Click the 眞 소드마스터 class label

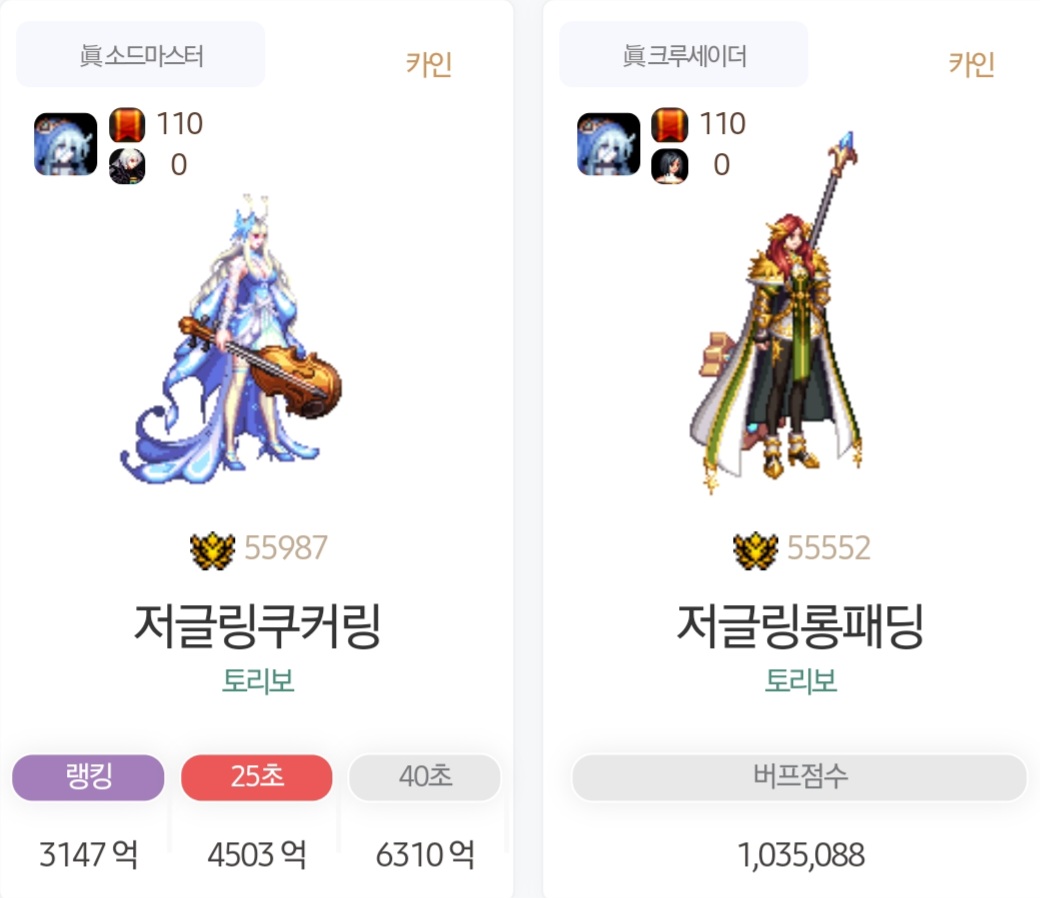coord(141,55)
